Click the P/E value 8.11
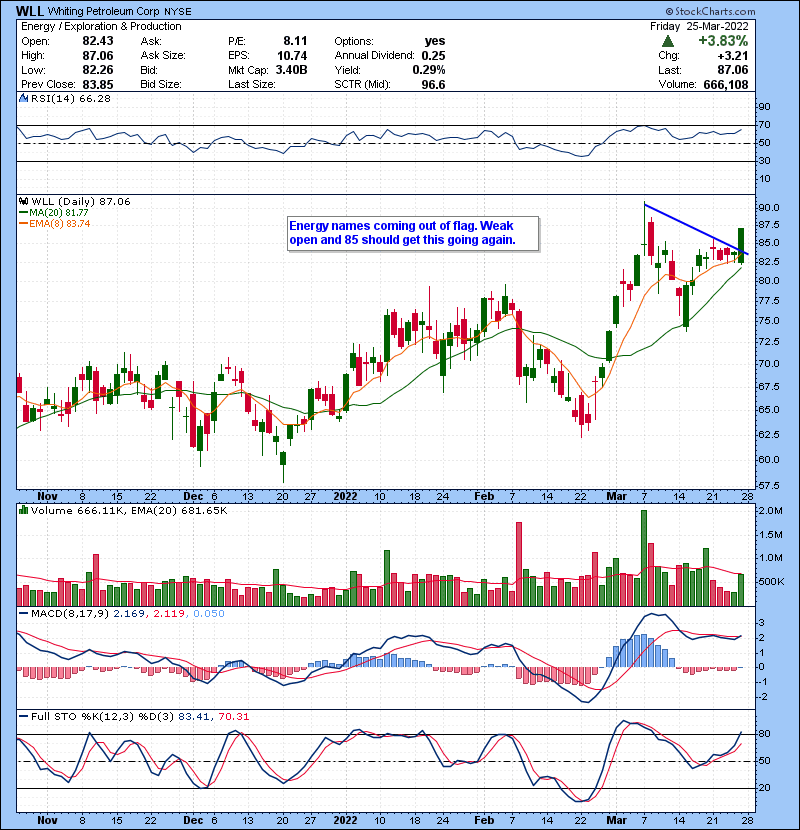The image size is (800, 830). (x=295, y=41)
